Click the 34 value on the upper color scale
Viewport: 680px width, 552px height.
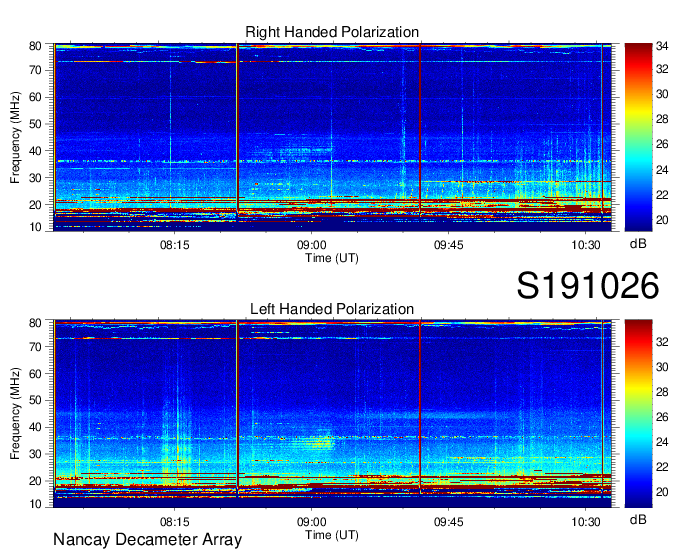click(662, 46)
